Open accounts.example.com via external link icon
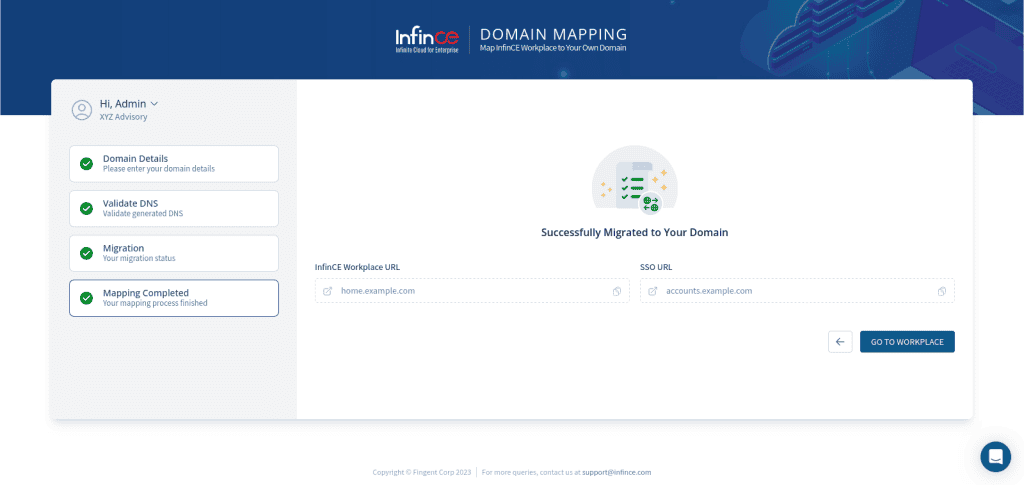This screenshot has width=1024, height=485. 652,291
